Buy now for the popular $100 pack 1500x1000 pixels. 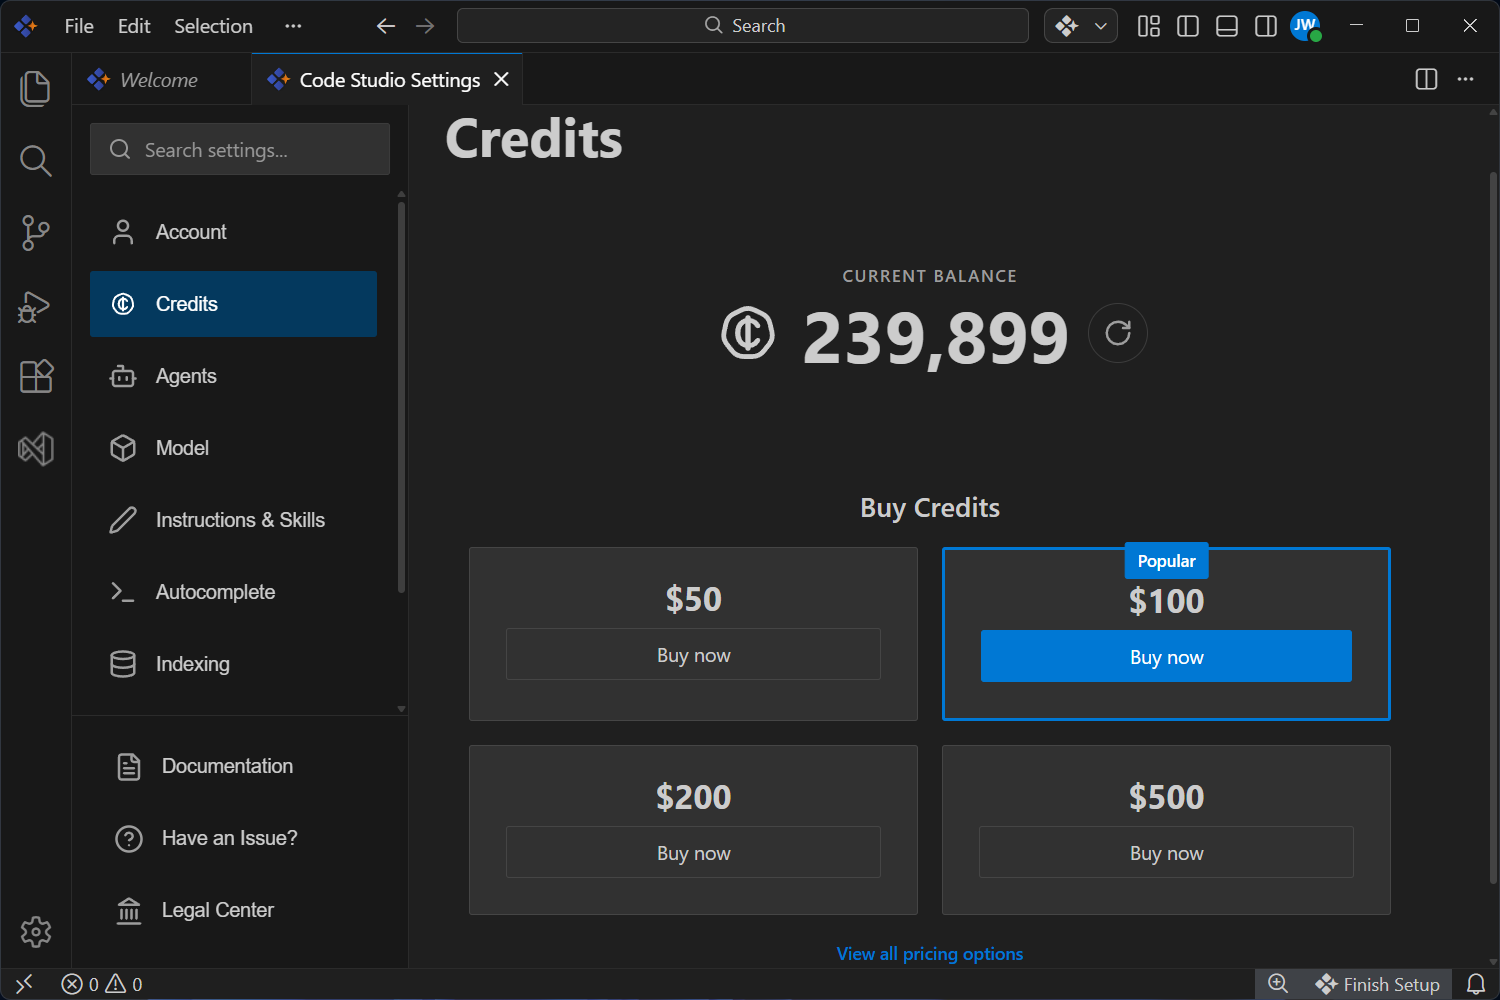1166,656
